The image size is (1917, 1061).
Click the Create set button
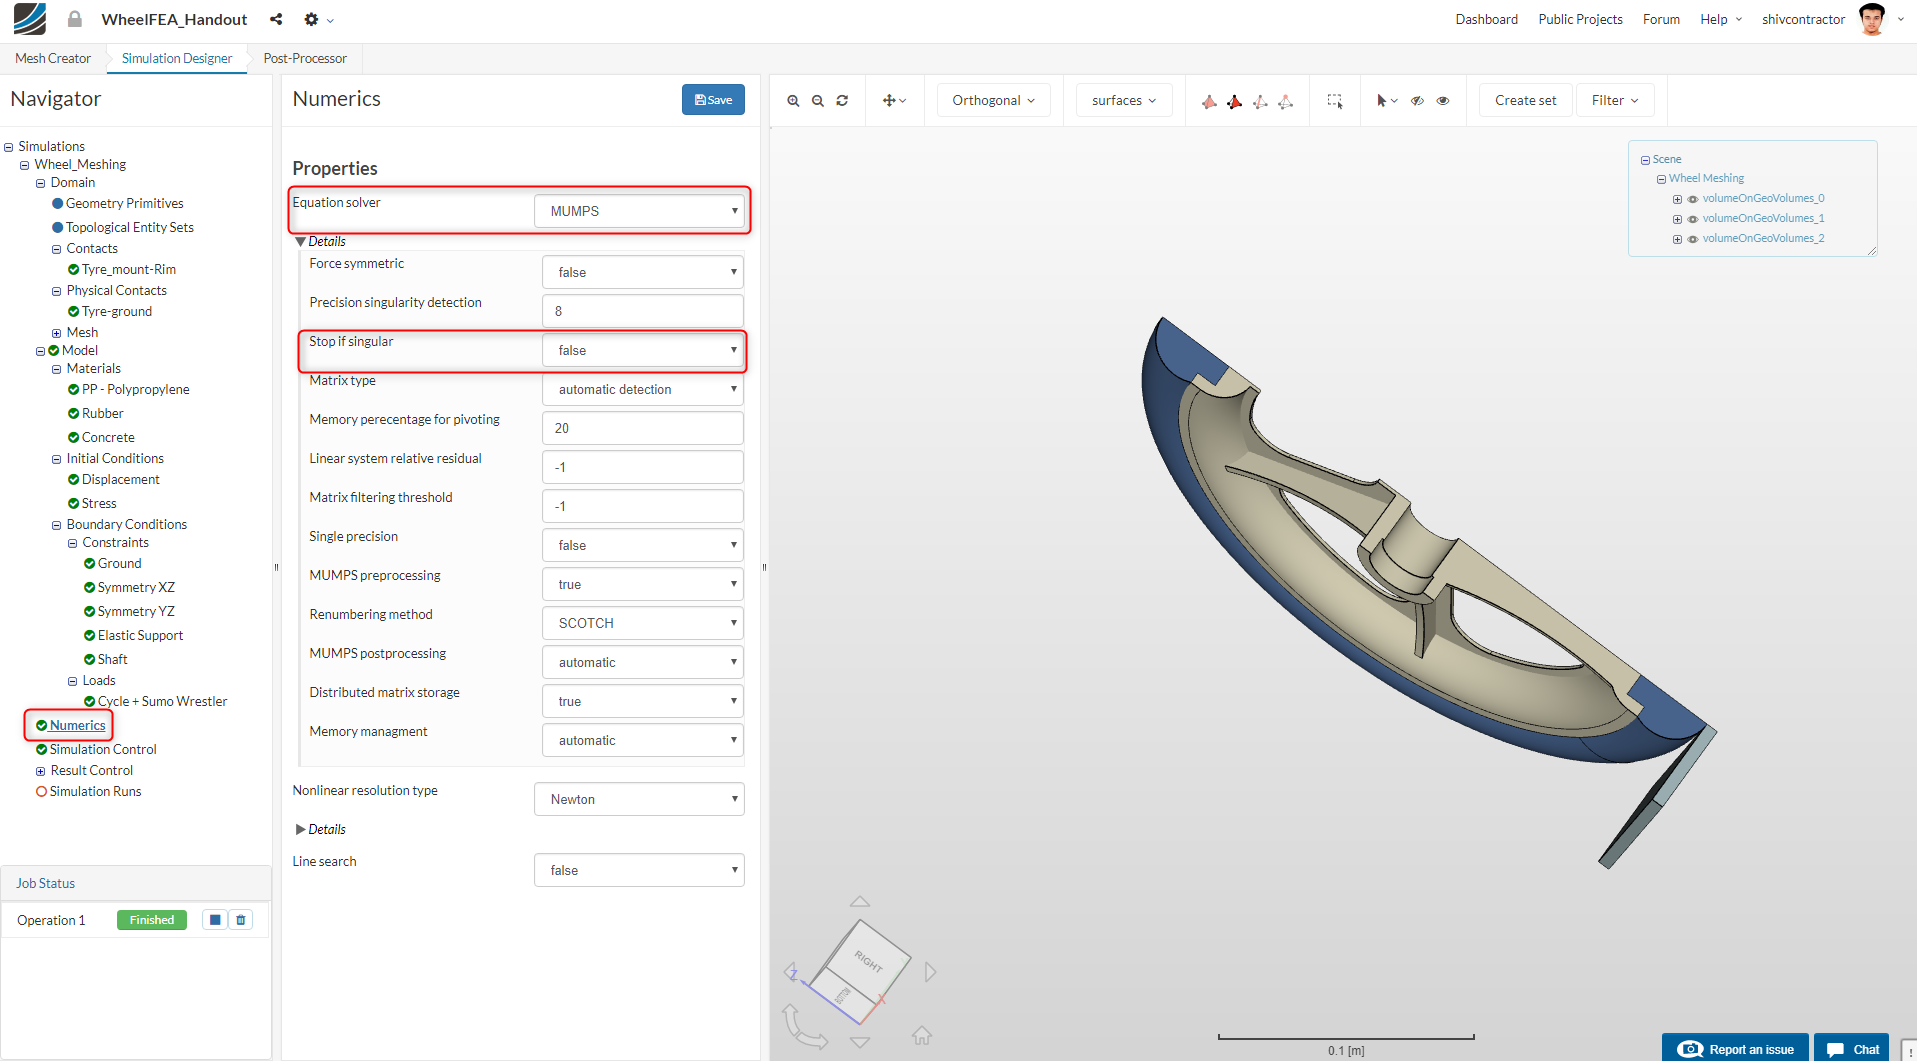tap(1525, 100)
